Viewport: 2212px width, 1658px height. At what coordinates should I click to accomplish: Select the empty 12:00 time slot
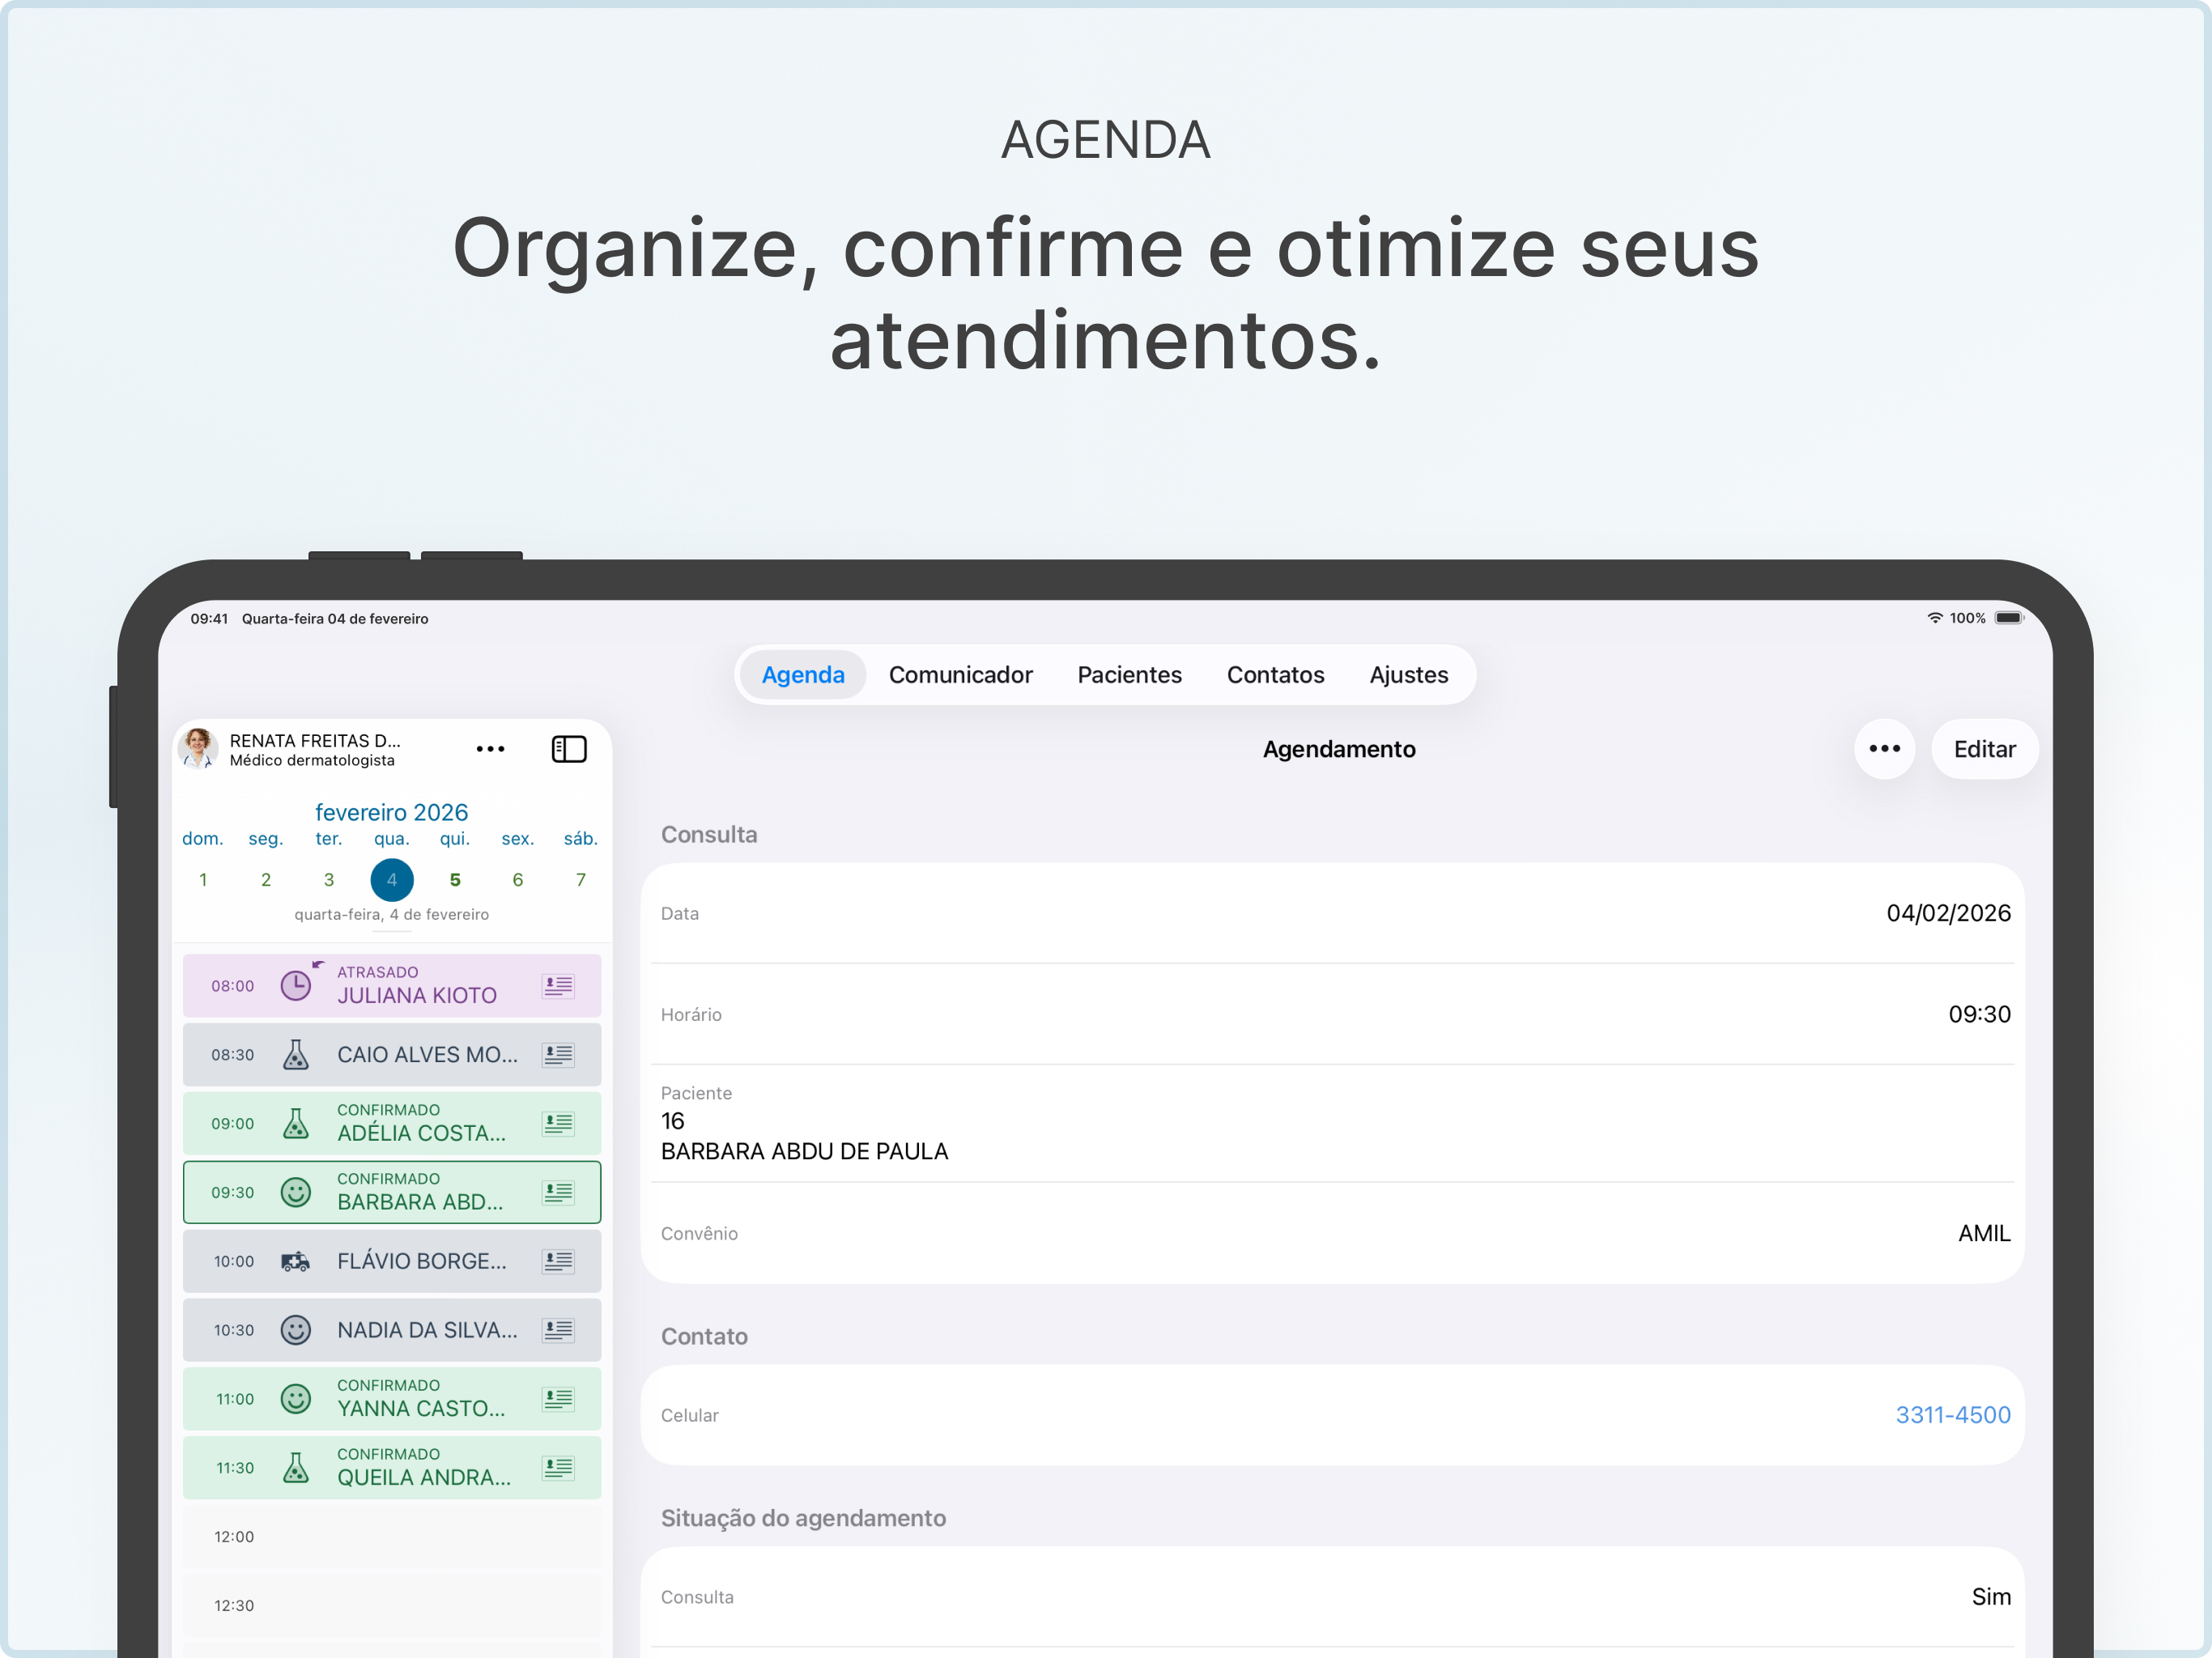392,1537
